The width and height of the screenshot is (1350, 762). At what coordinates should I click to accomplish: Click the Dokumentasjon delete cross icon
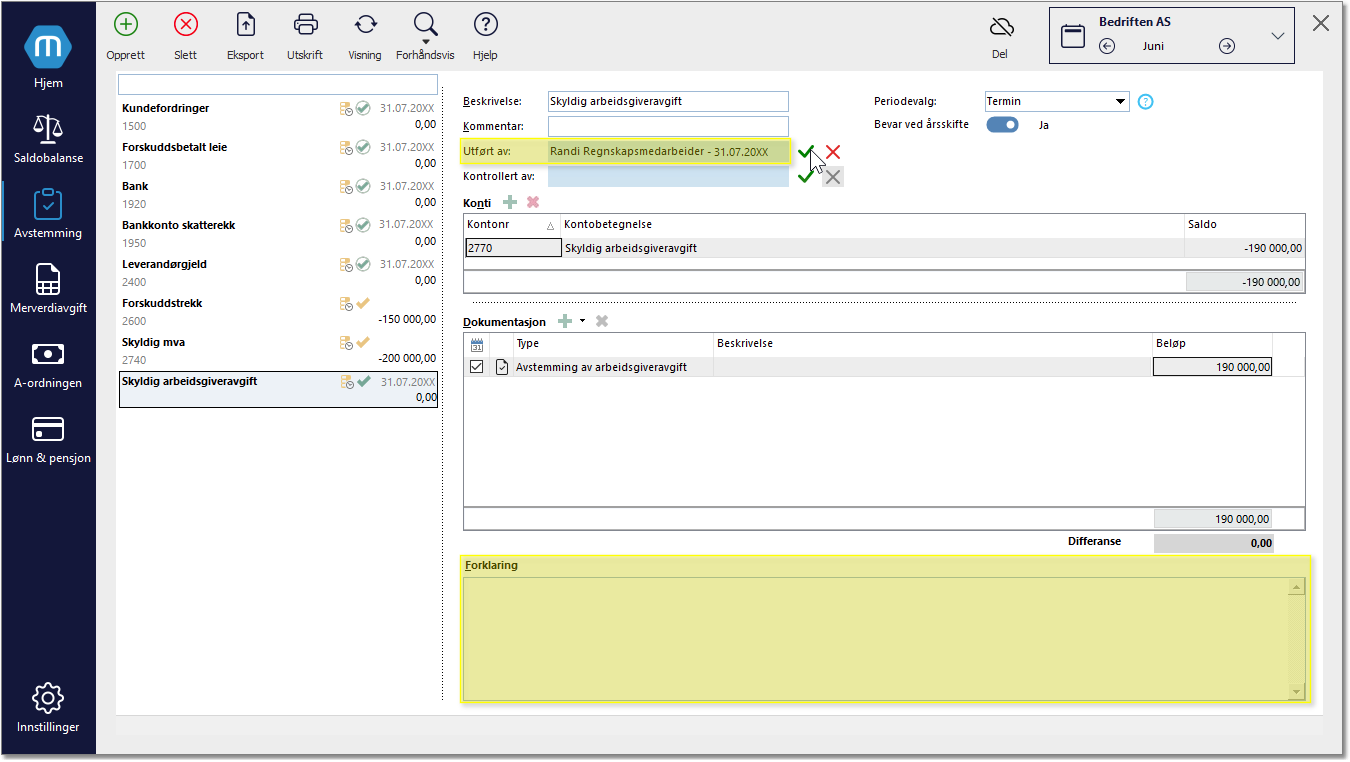[602, 321]
